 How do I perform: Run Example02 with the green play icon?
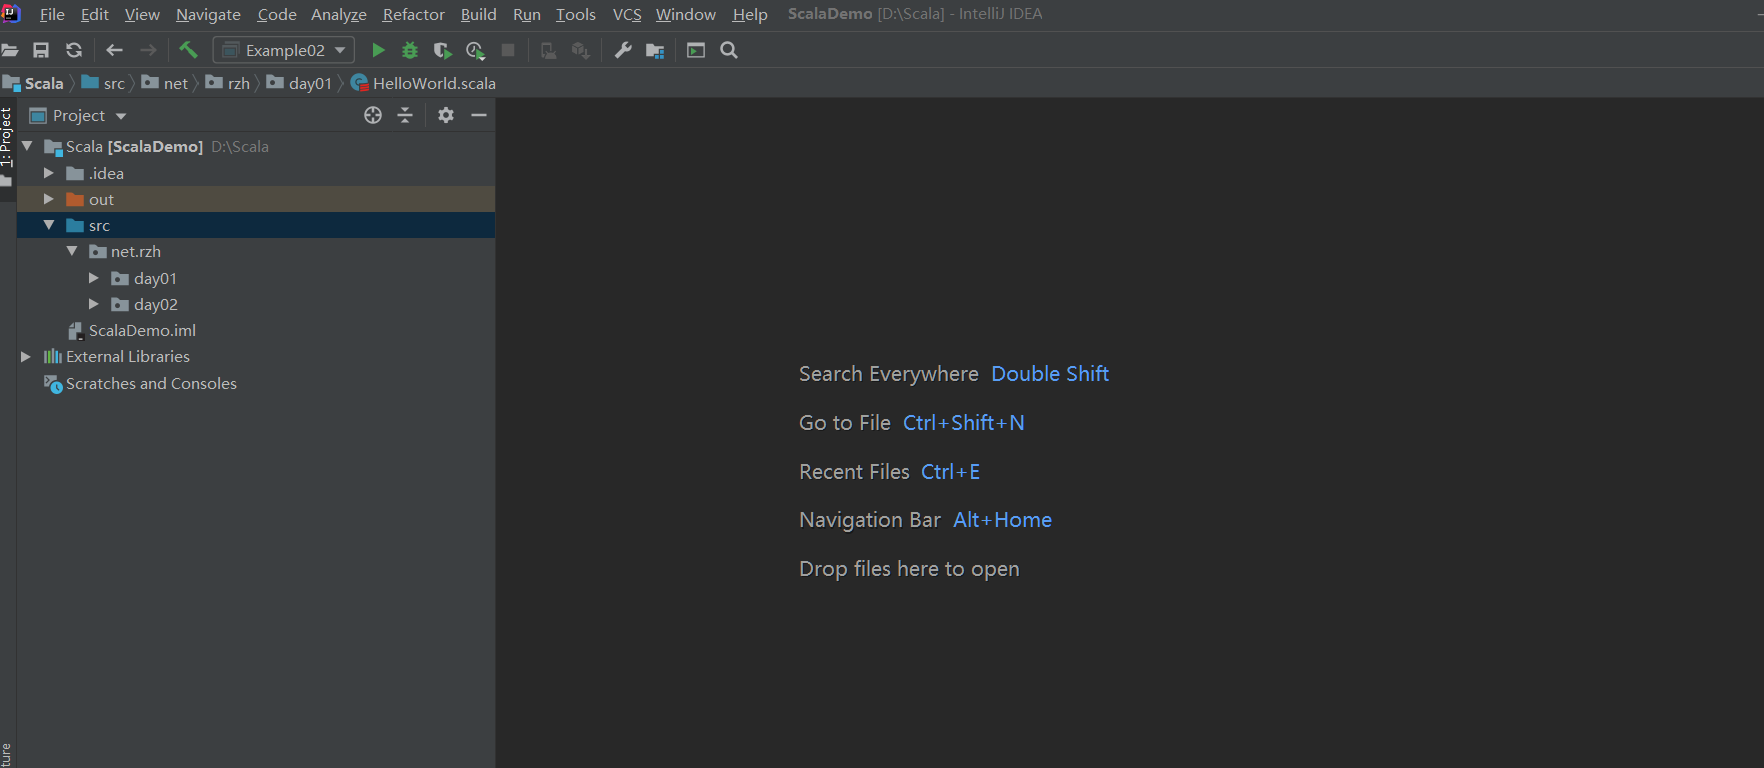click(378, 50)
